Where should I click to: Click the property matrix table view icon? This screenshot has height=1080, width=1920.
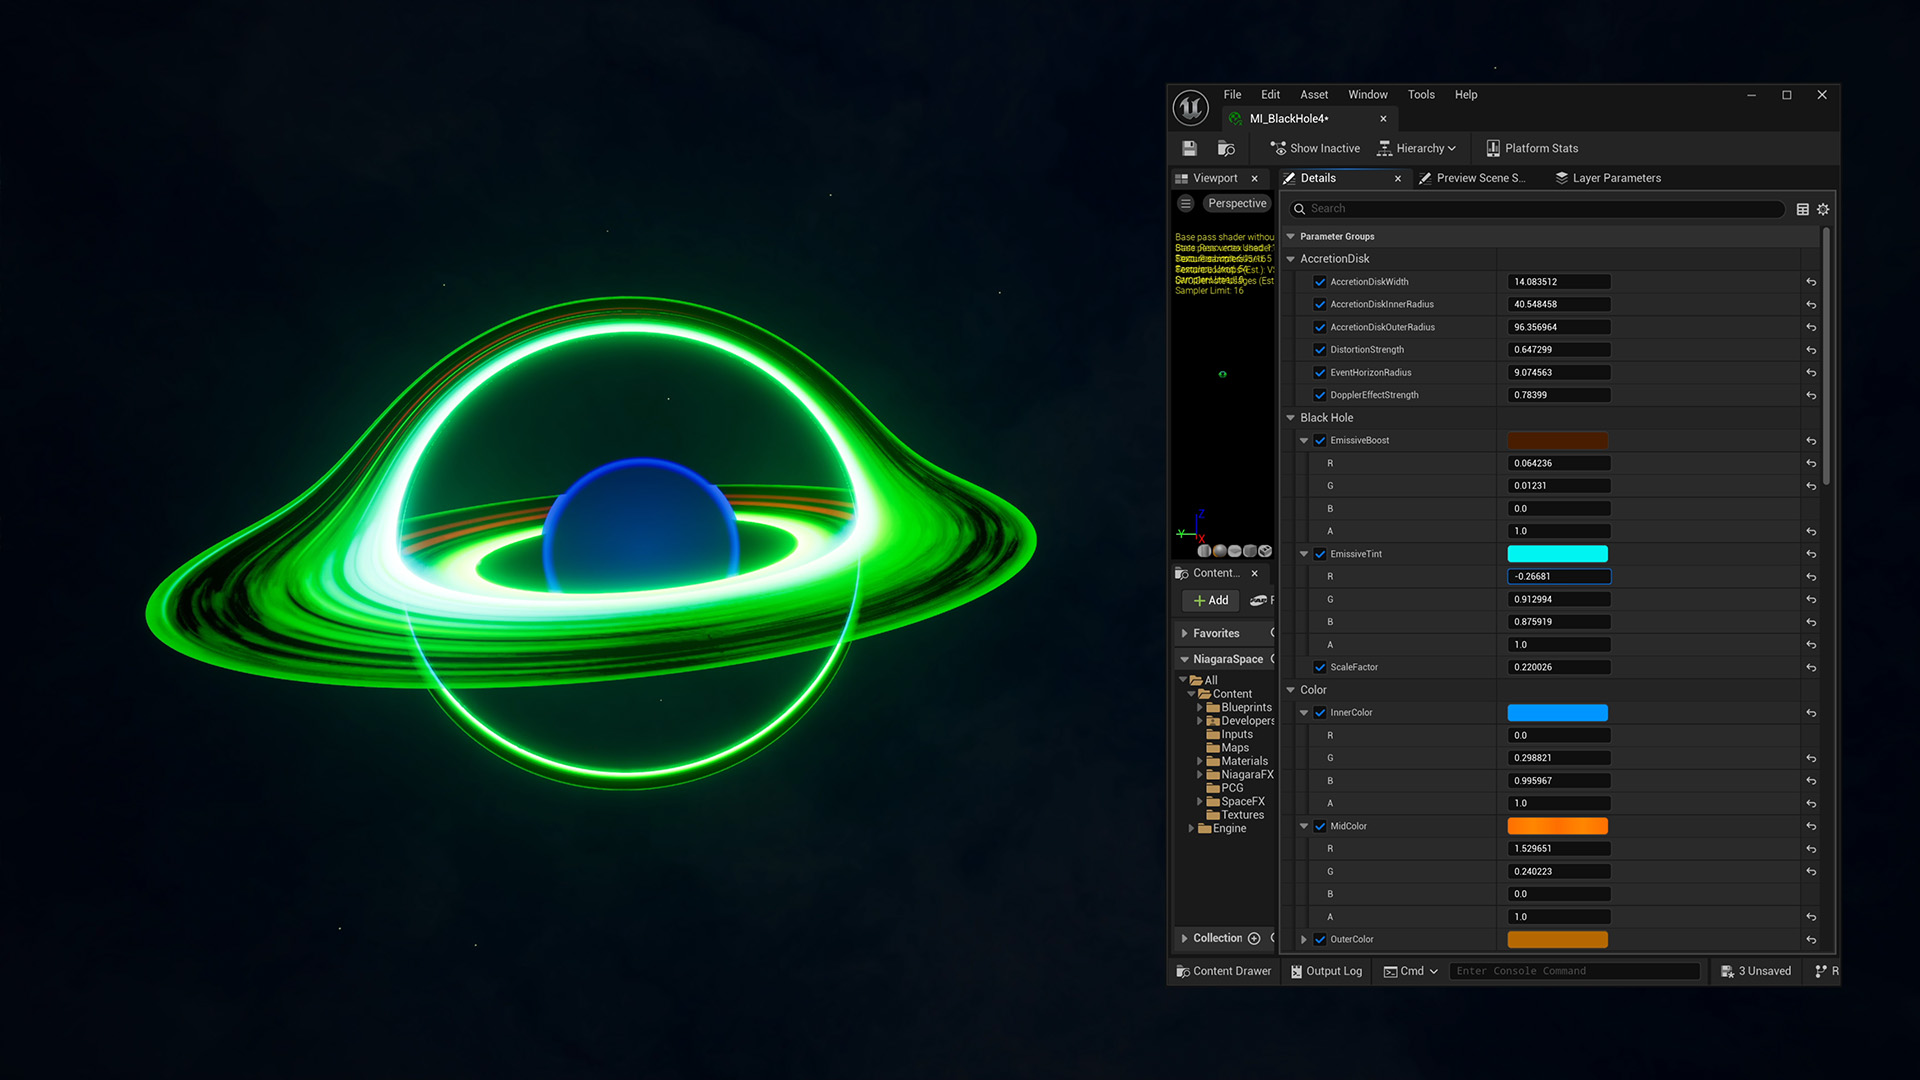[1802, 209]
